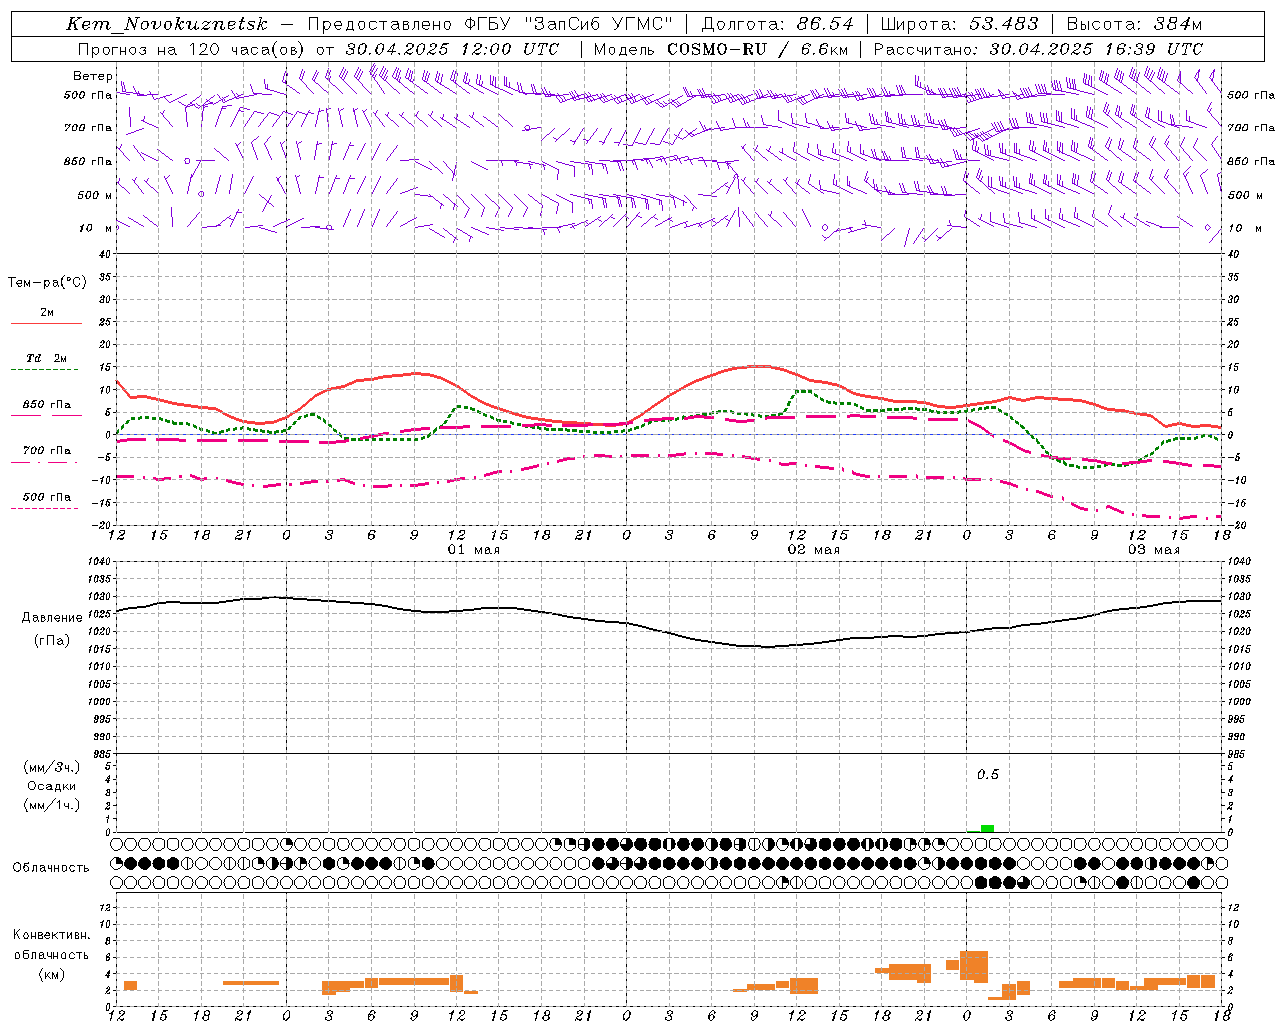
Task: Select the 'Прогноз на 120 часа(ов)' forecast length text
Action: [192, 49]
